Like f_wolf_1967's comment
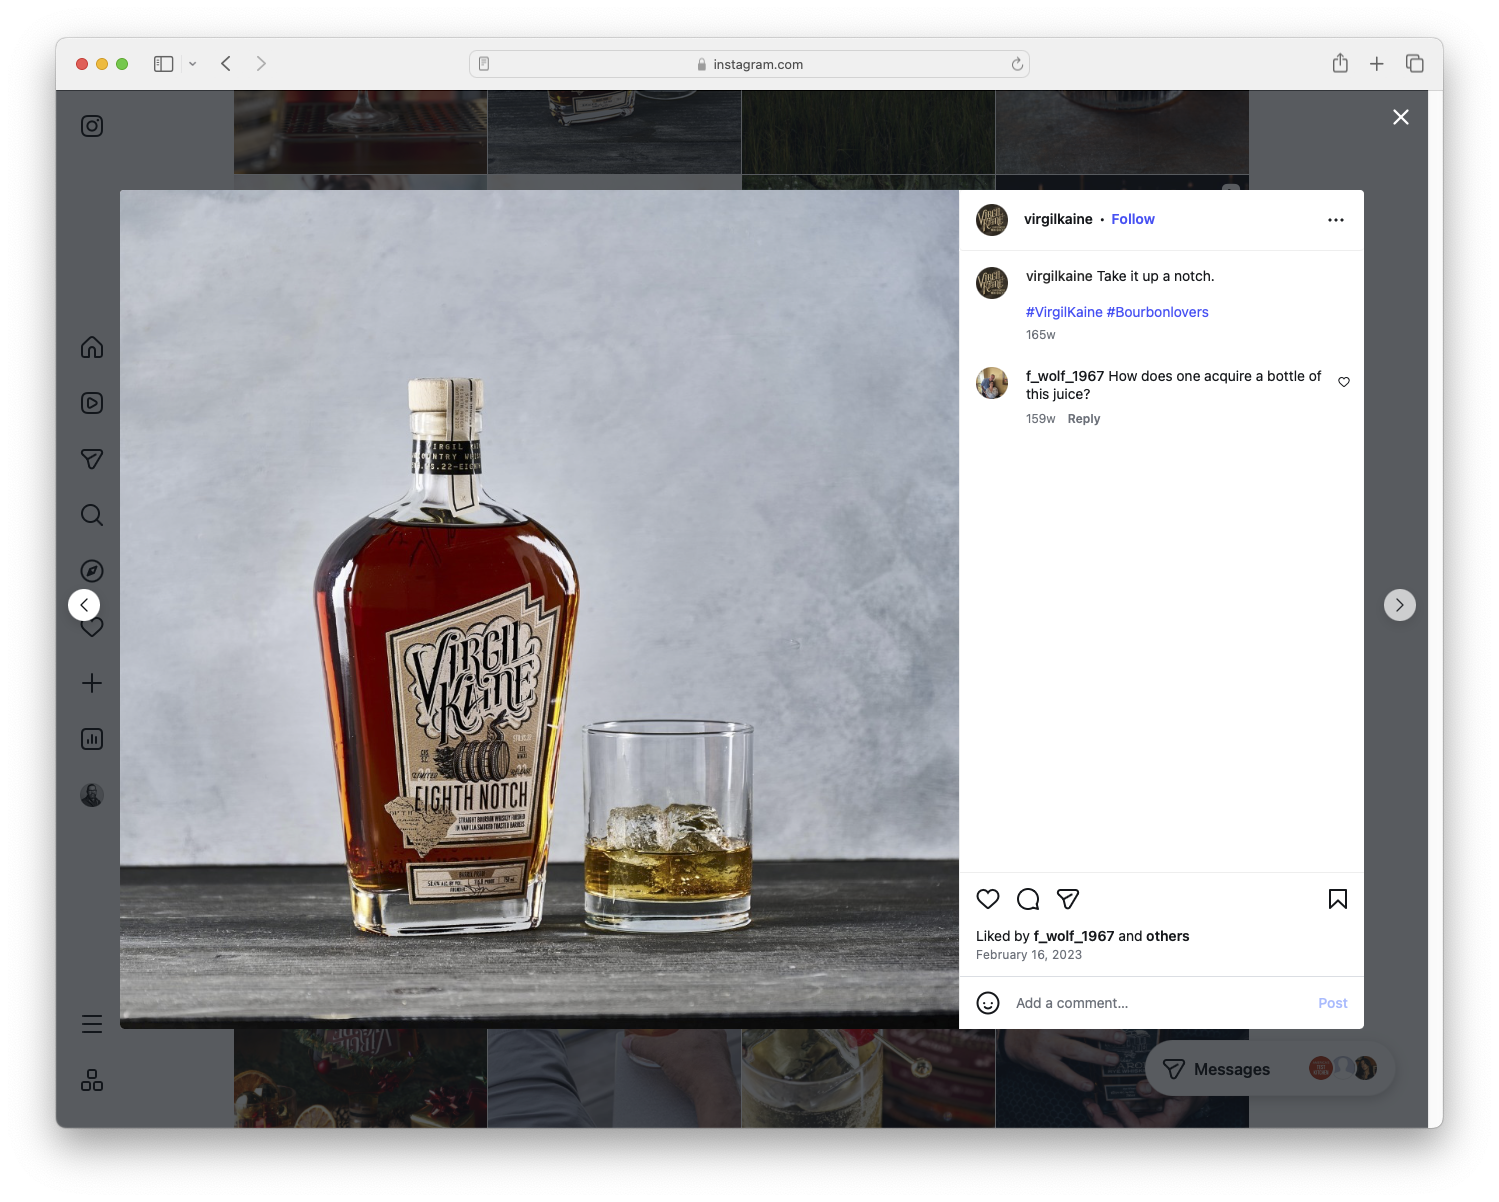This screenshot has width=1499, height=1202. point(1343,381)
